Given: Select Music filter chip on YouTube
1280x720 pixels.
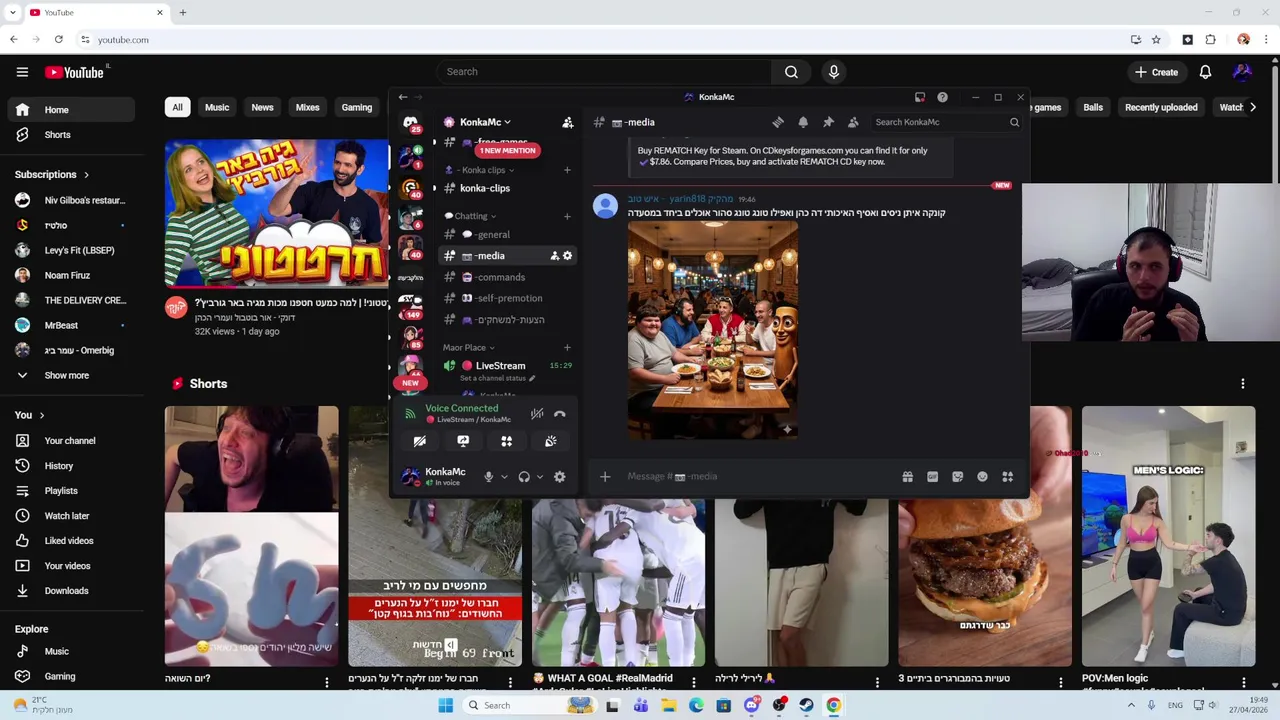Looking at the screenshot, I should point(217,108).
